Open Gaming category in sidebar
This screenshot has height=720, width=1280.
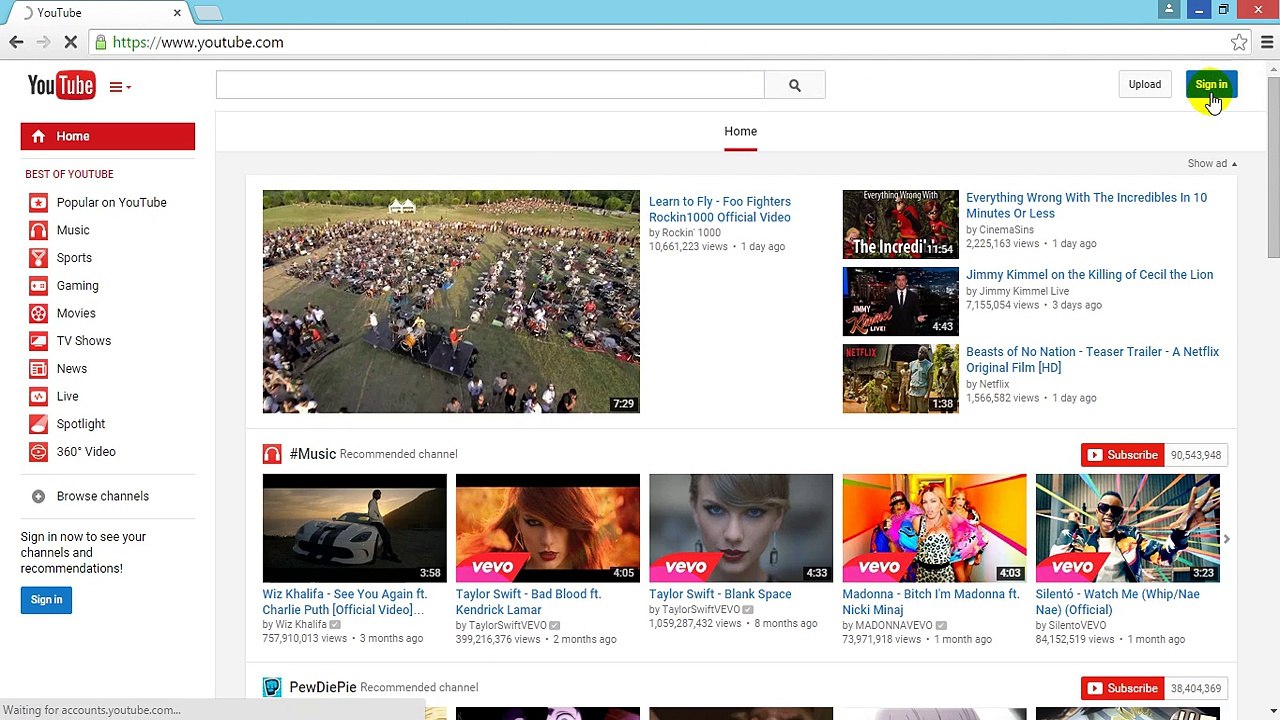click(x=78, y=285)
